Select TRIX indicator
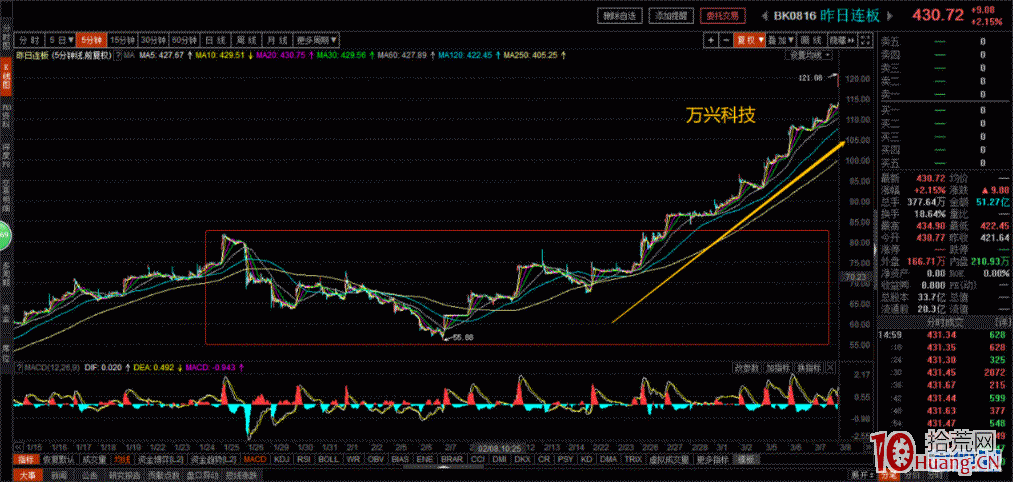This screenshot has width=1013, height=482. (634, 459)
